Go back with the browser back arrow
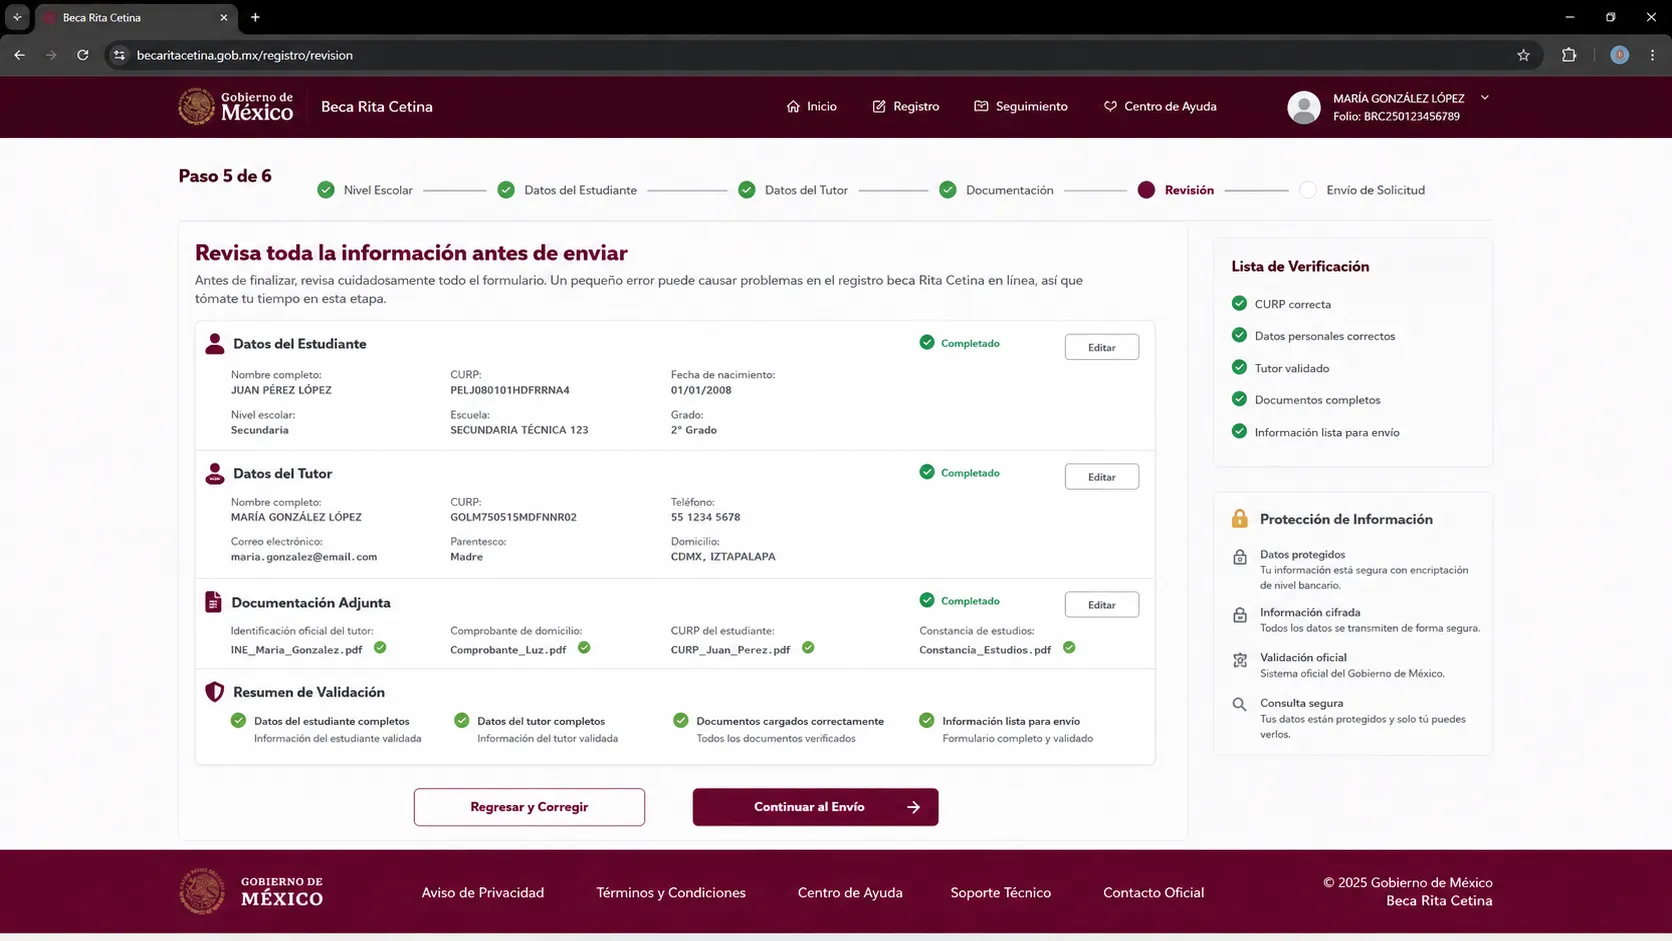This screenshot has width=1672, height=941. [x=20, y=55]
